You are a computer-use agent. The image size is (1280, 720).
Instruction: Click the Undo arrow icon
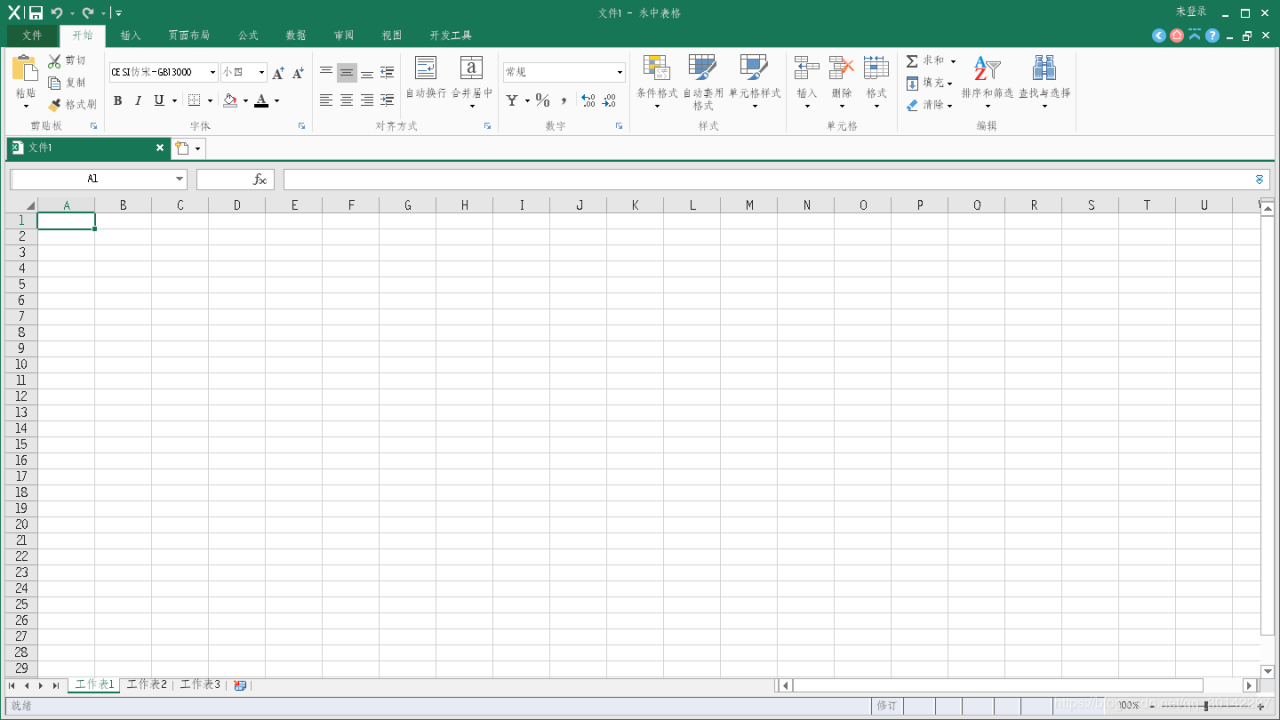pos(57,13)
